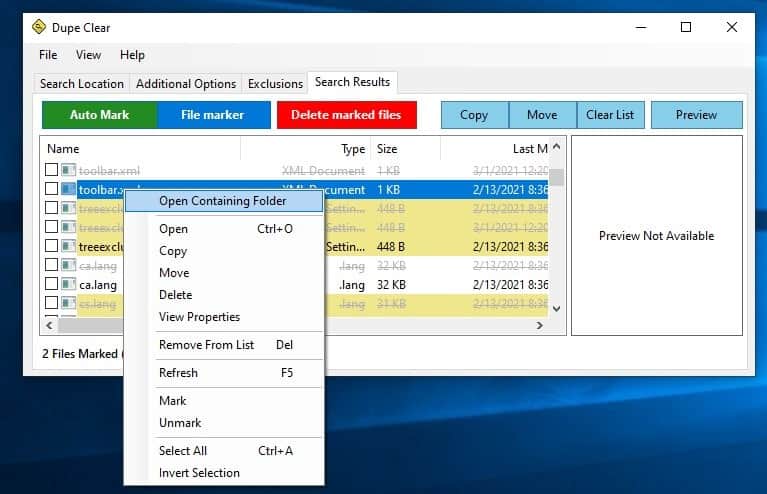
Task: Choose Refresh in the context menu
Action: click(x=224, y=373)
